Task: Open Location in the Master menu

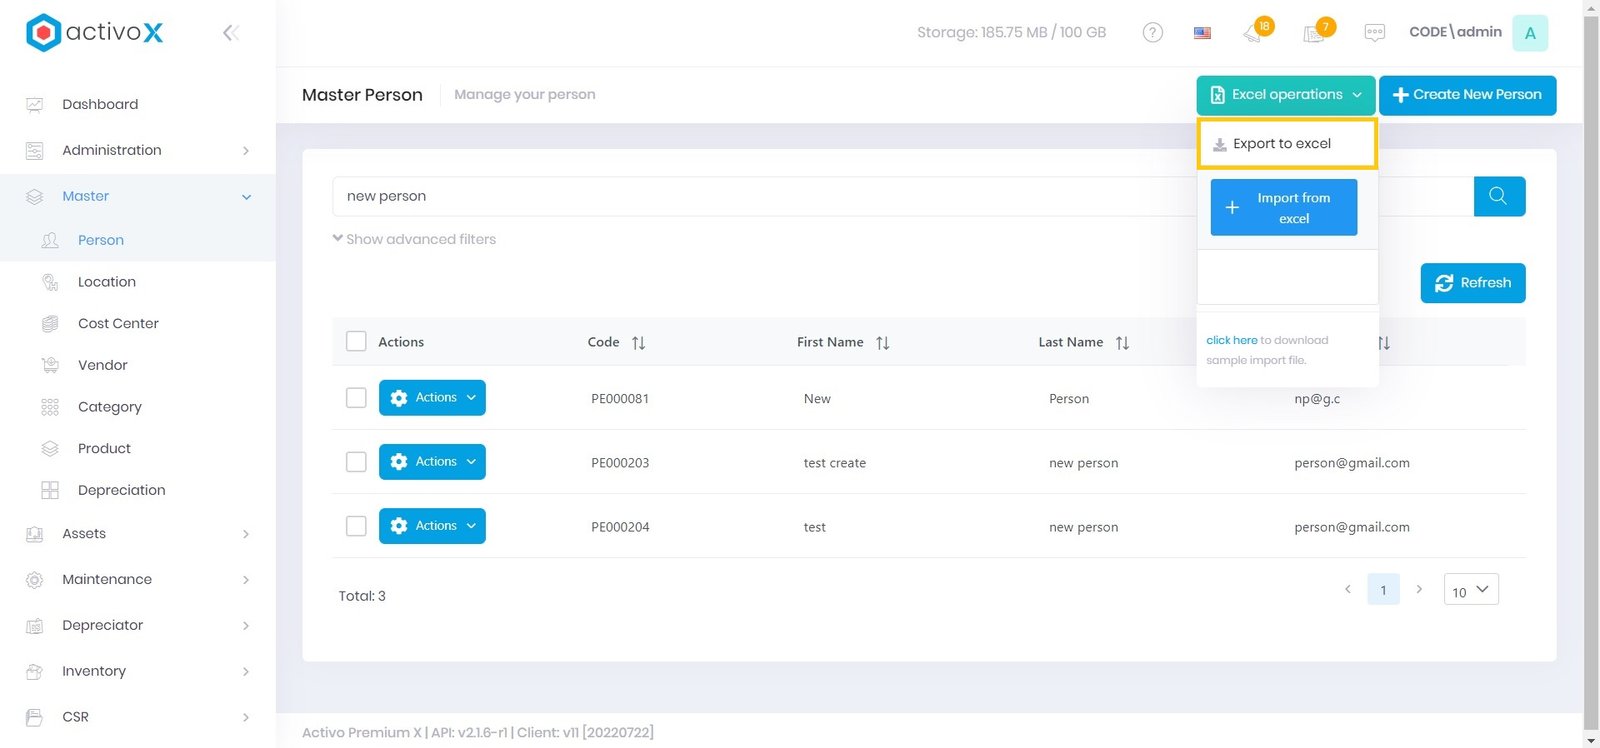Action: coord(107,282)
